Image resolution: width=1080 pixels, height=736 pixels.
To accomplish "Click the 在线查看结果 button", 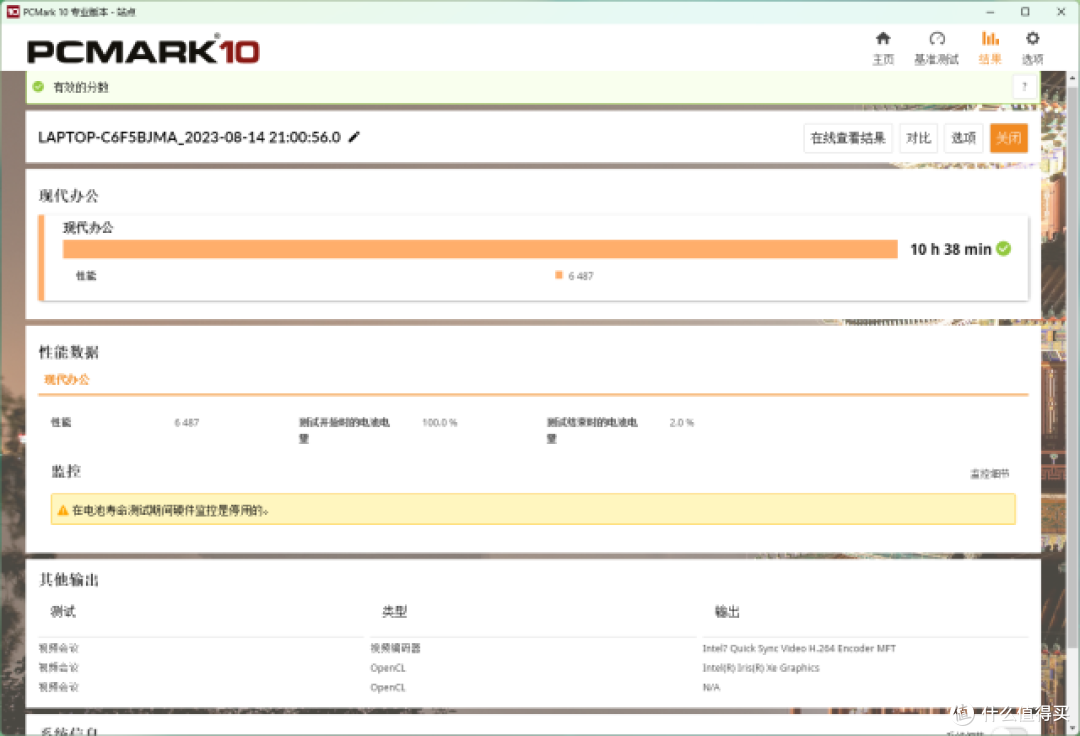I will click(848, 138).
